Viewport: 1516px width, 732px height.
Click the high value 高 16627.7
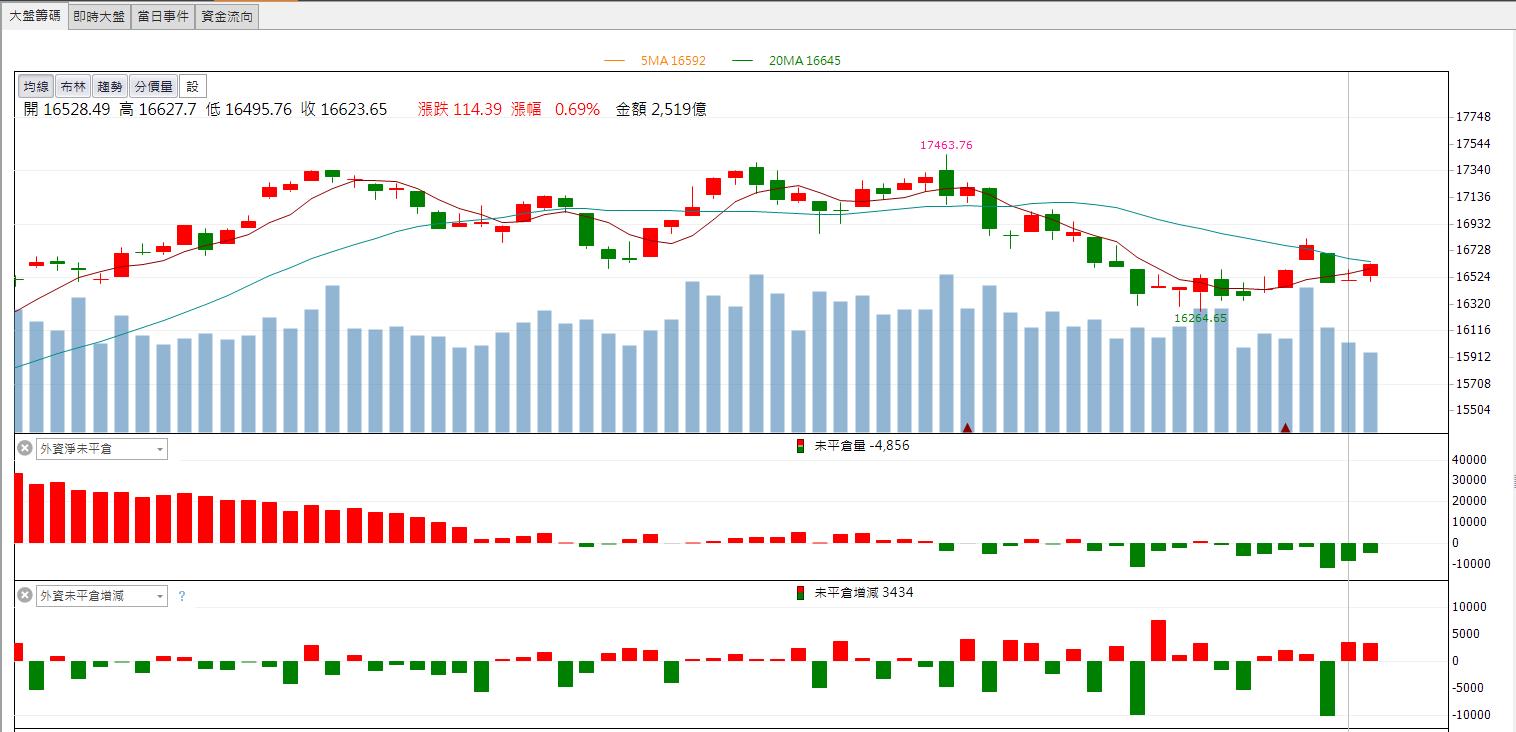[158, 110]
